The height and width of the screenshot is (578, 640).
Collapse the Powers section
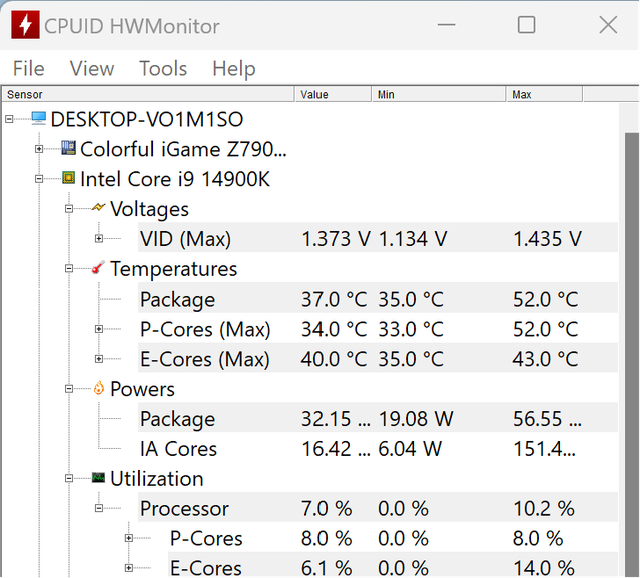point(69,389)
